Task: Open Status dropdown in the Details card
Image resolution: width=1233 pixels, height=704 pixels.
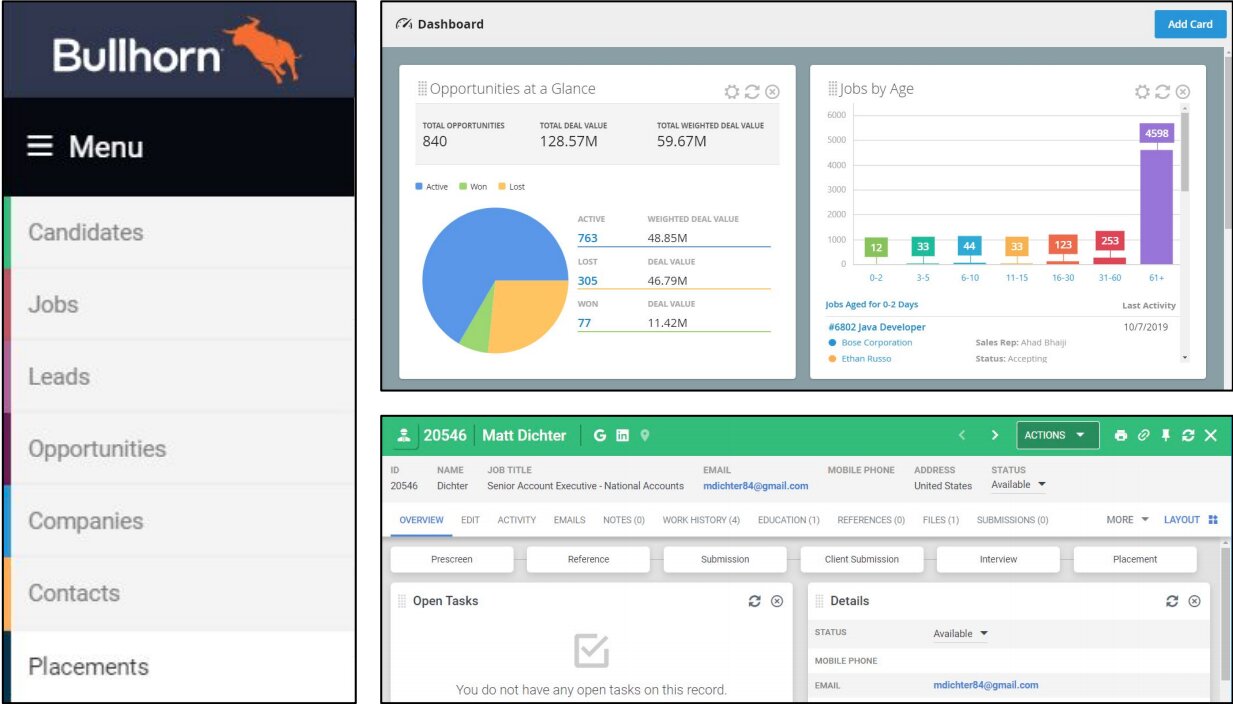Action: coord(960,634)
